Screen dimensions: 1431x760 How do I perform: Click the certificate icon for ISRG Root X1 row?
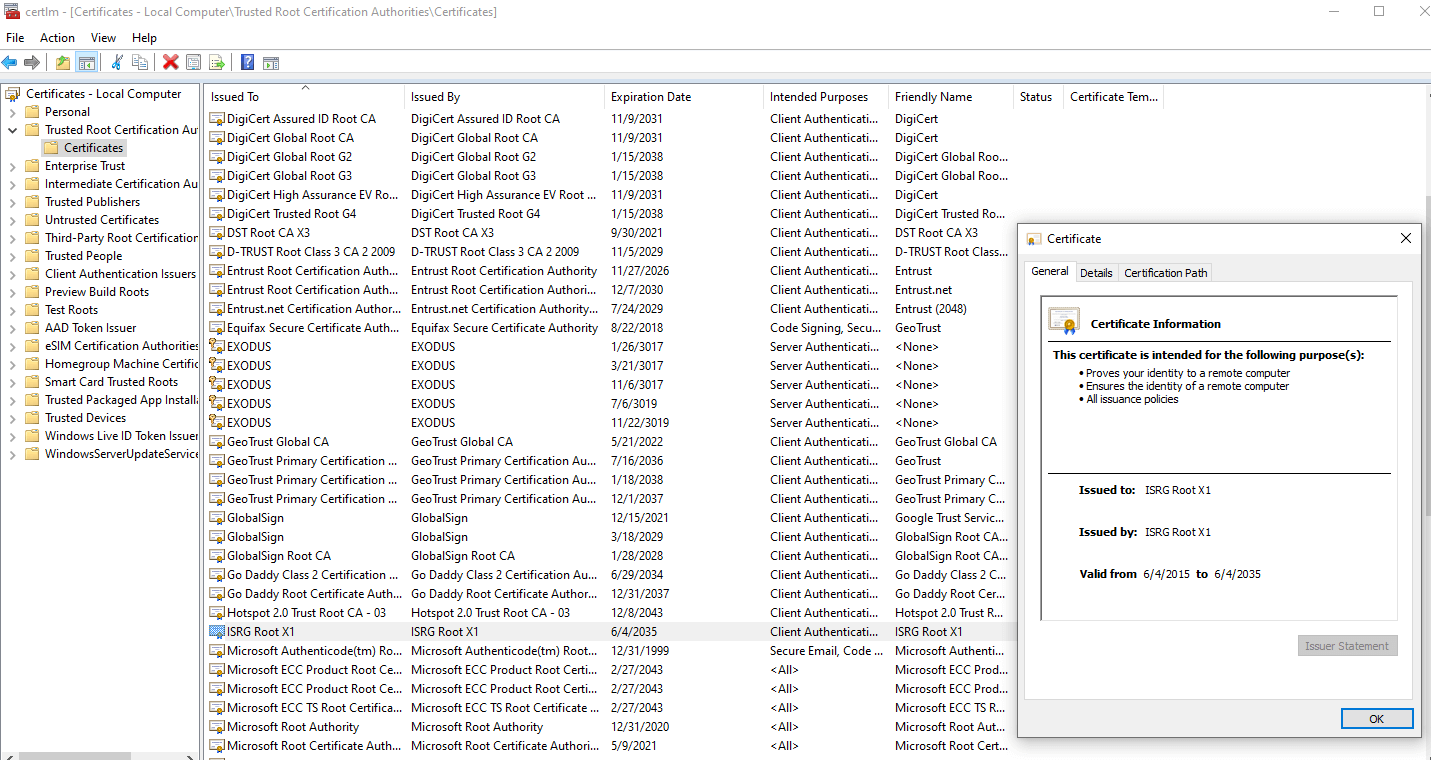[216, 632]
